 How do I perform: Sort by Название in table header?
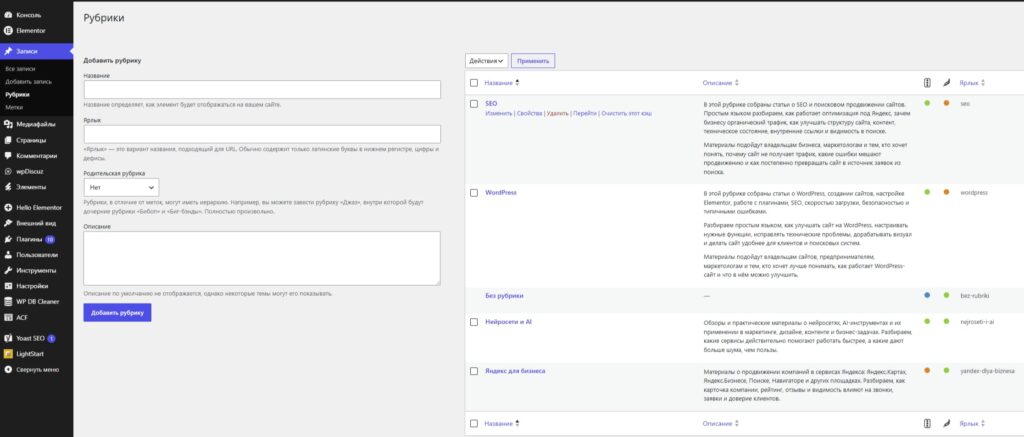[x=502, y=83]
